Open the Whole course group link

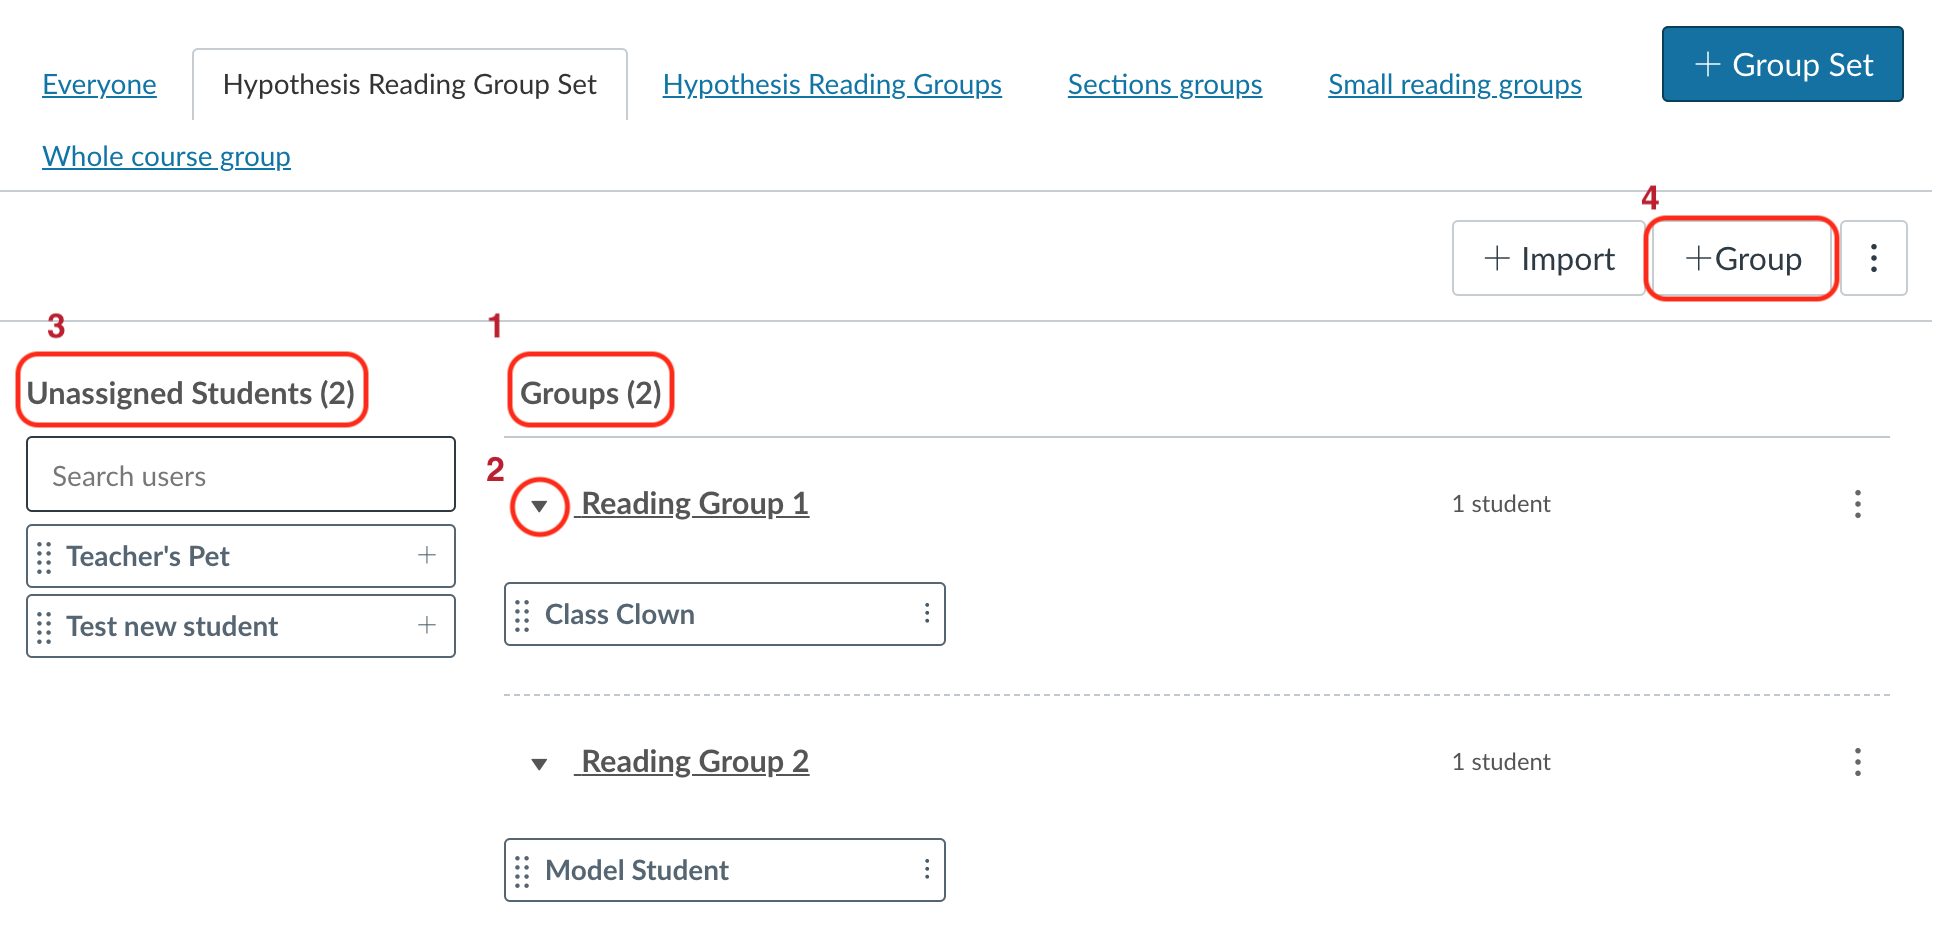click(166, 156)
